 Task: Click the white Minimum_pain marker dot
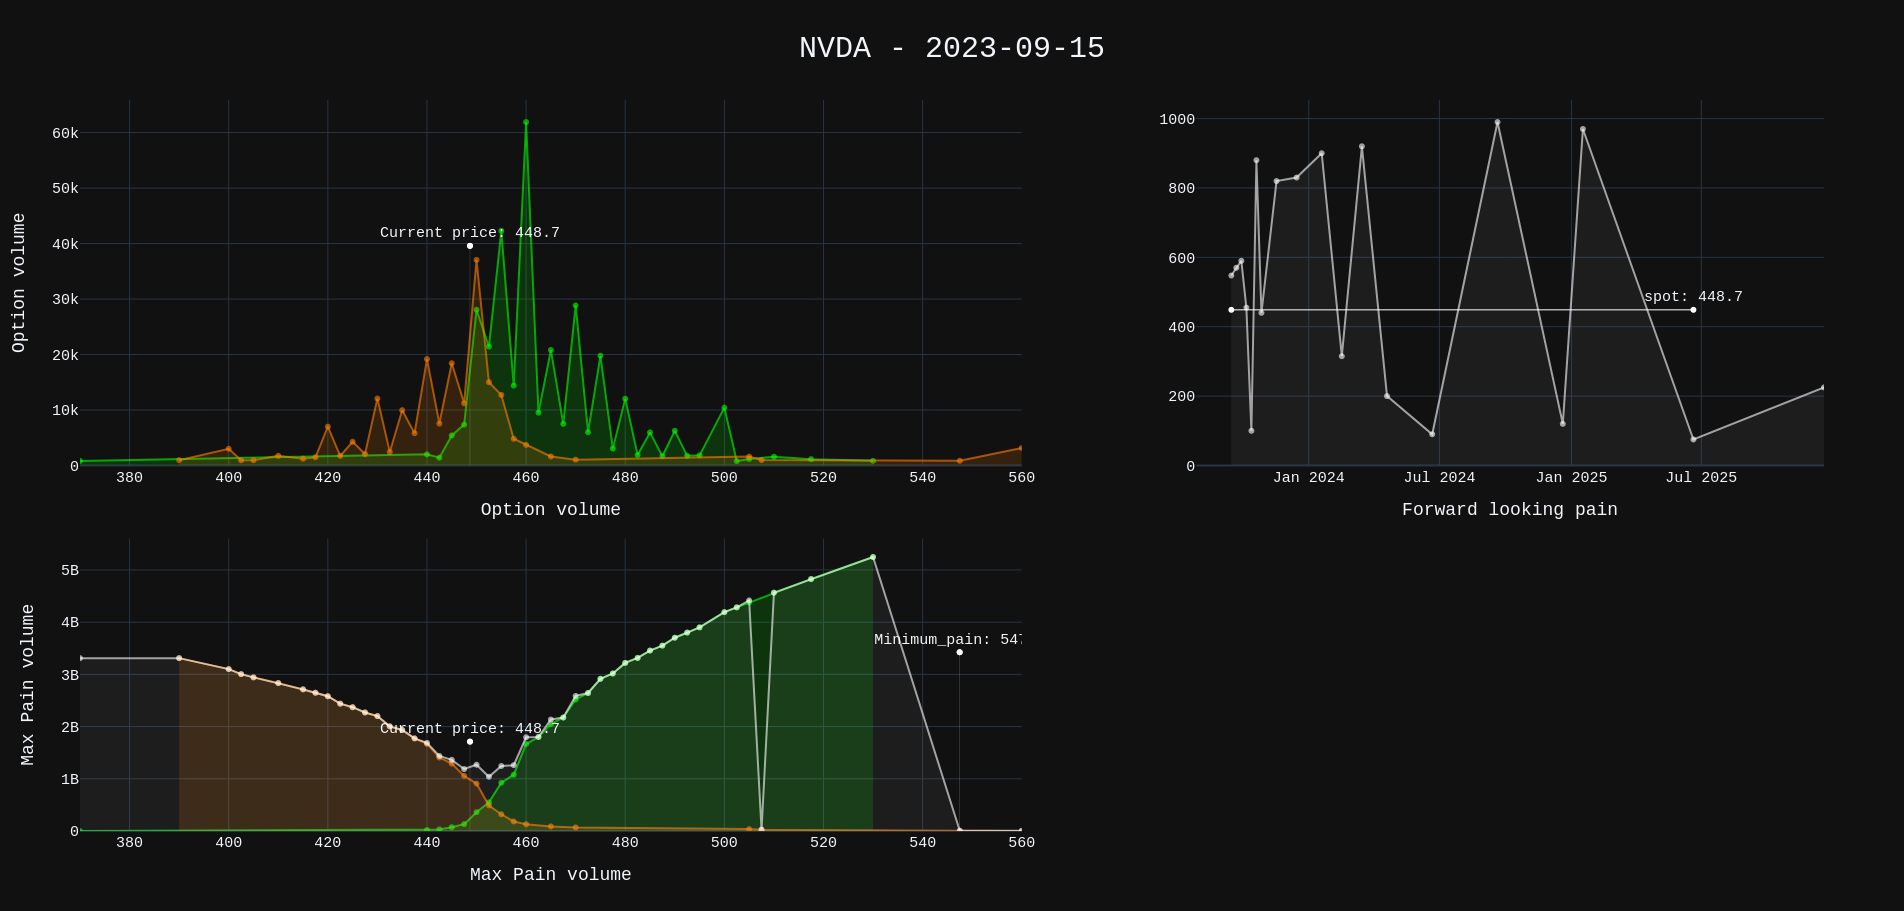tap(960, 652)
